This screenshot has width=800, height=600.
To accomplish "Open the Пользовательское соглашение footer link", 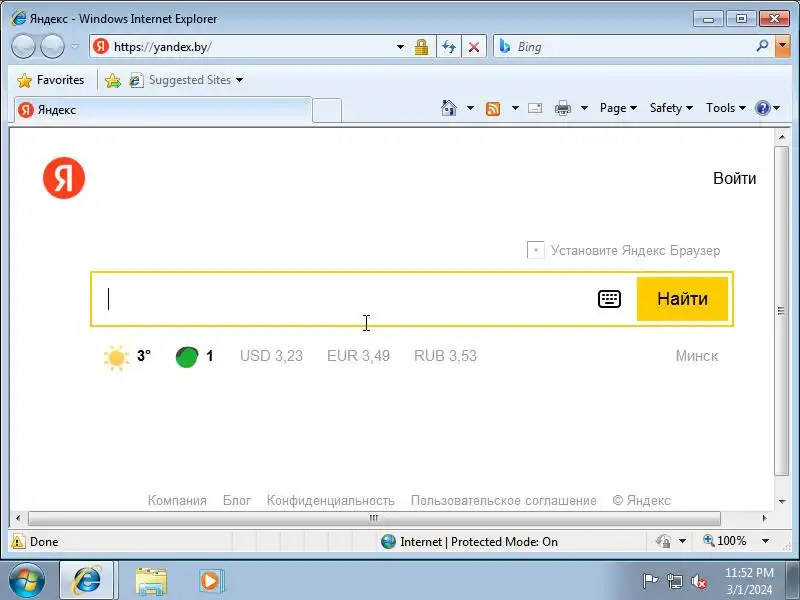I will pos(504,501).
